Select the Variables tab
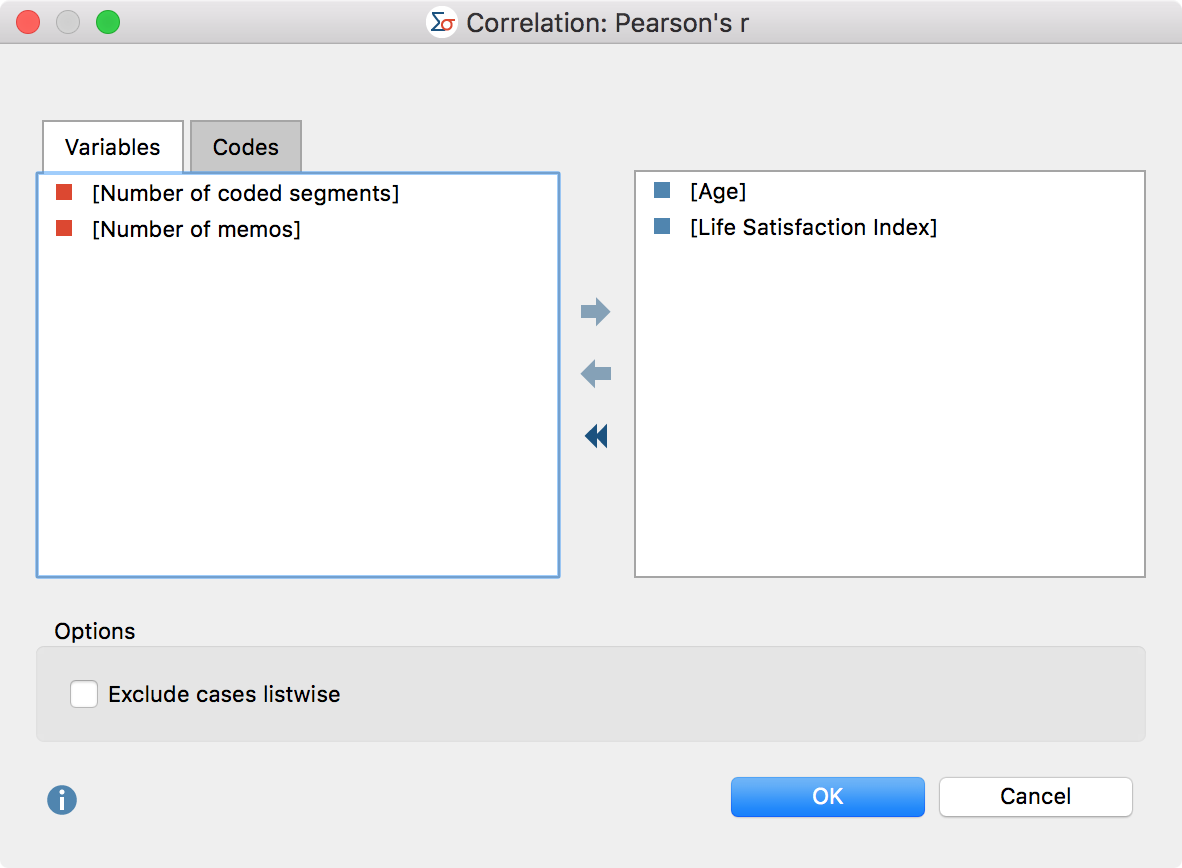The image size is (1182, 868). pos(112,147)
